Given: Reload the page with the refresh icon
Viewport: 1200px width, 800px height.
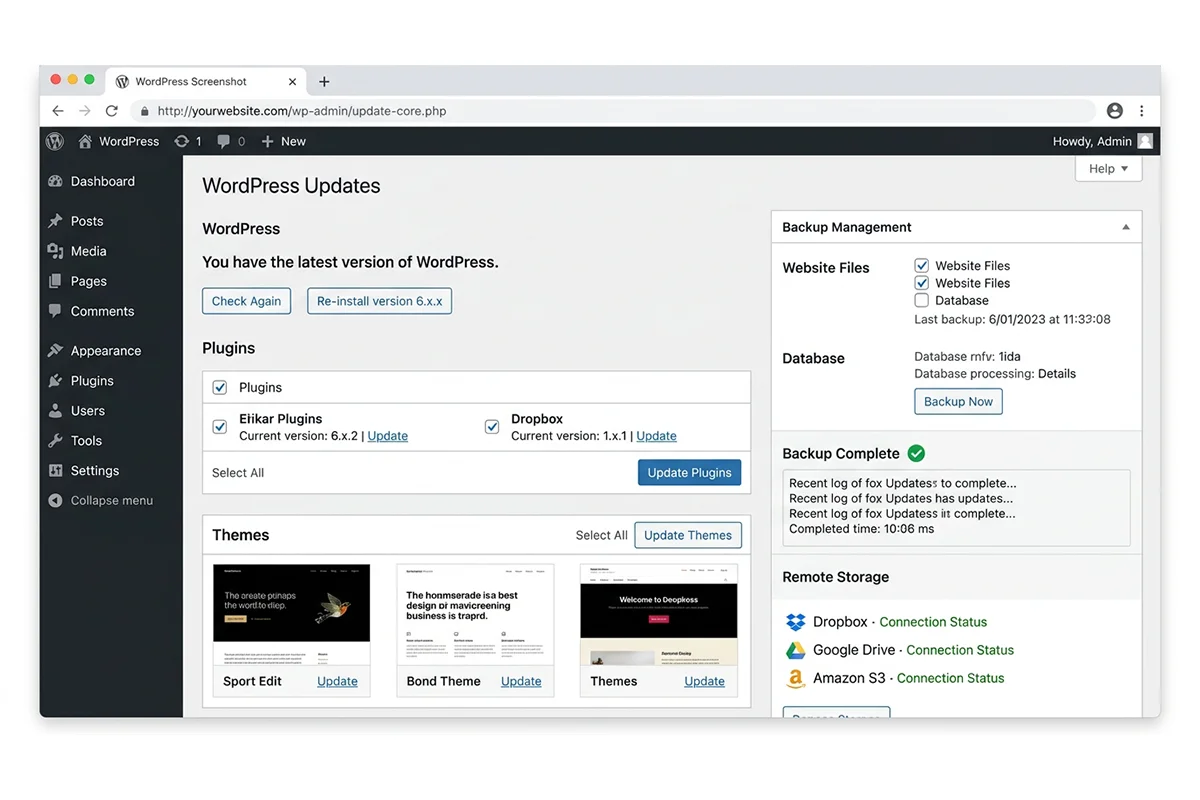Looking at the screenshot, I should coord(112,111).
